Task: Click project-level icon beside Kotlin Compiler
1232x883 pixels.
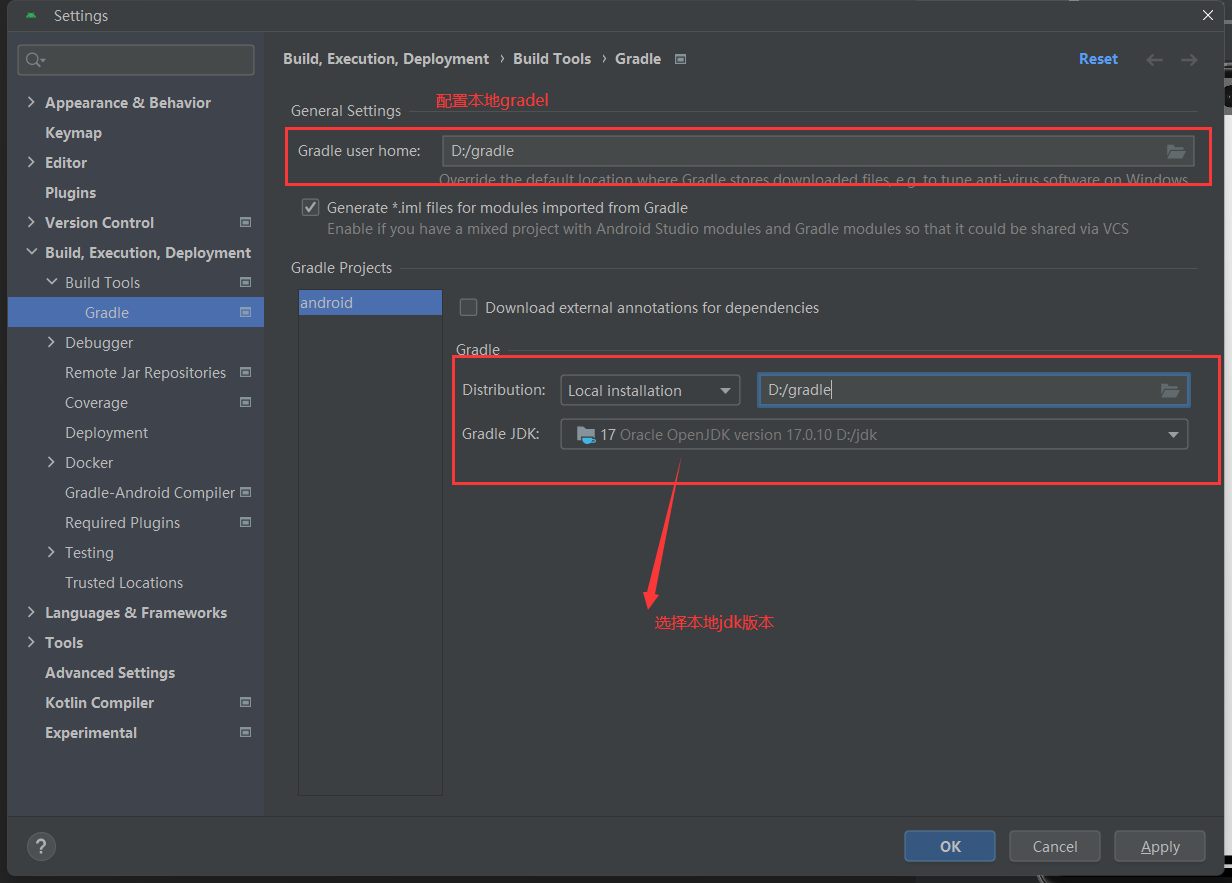Action: [246, 702]
